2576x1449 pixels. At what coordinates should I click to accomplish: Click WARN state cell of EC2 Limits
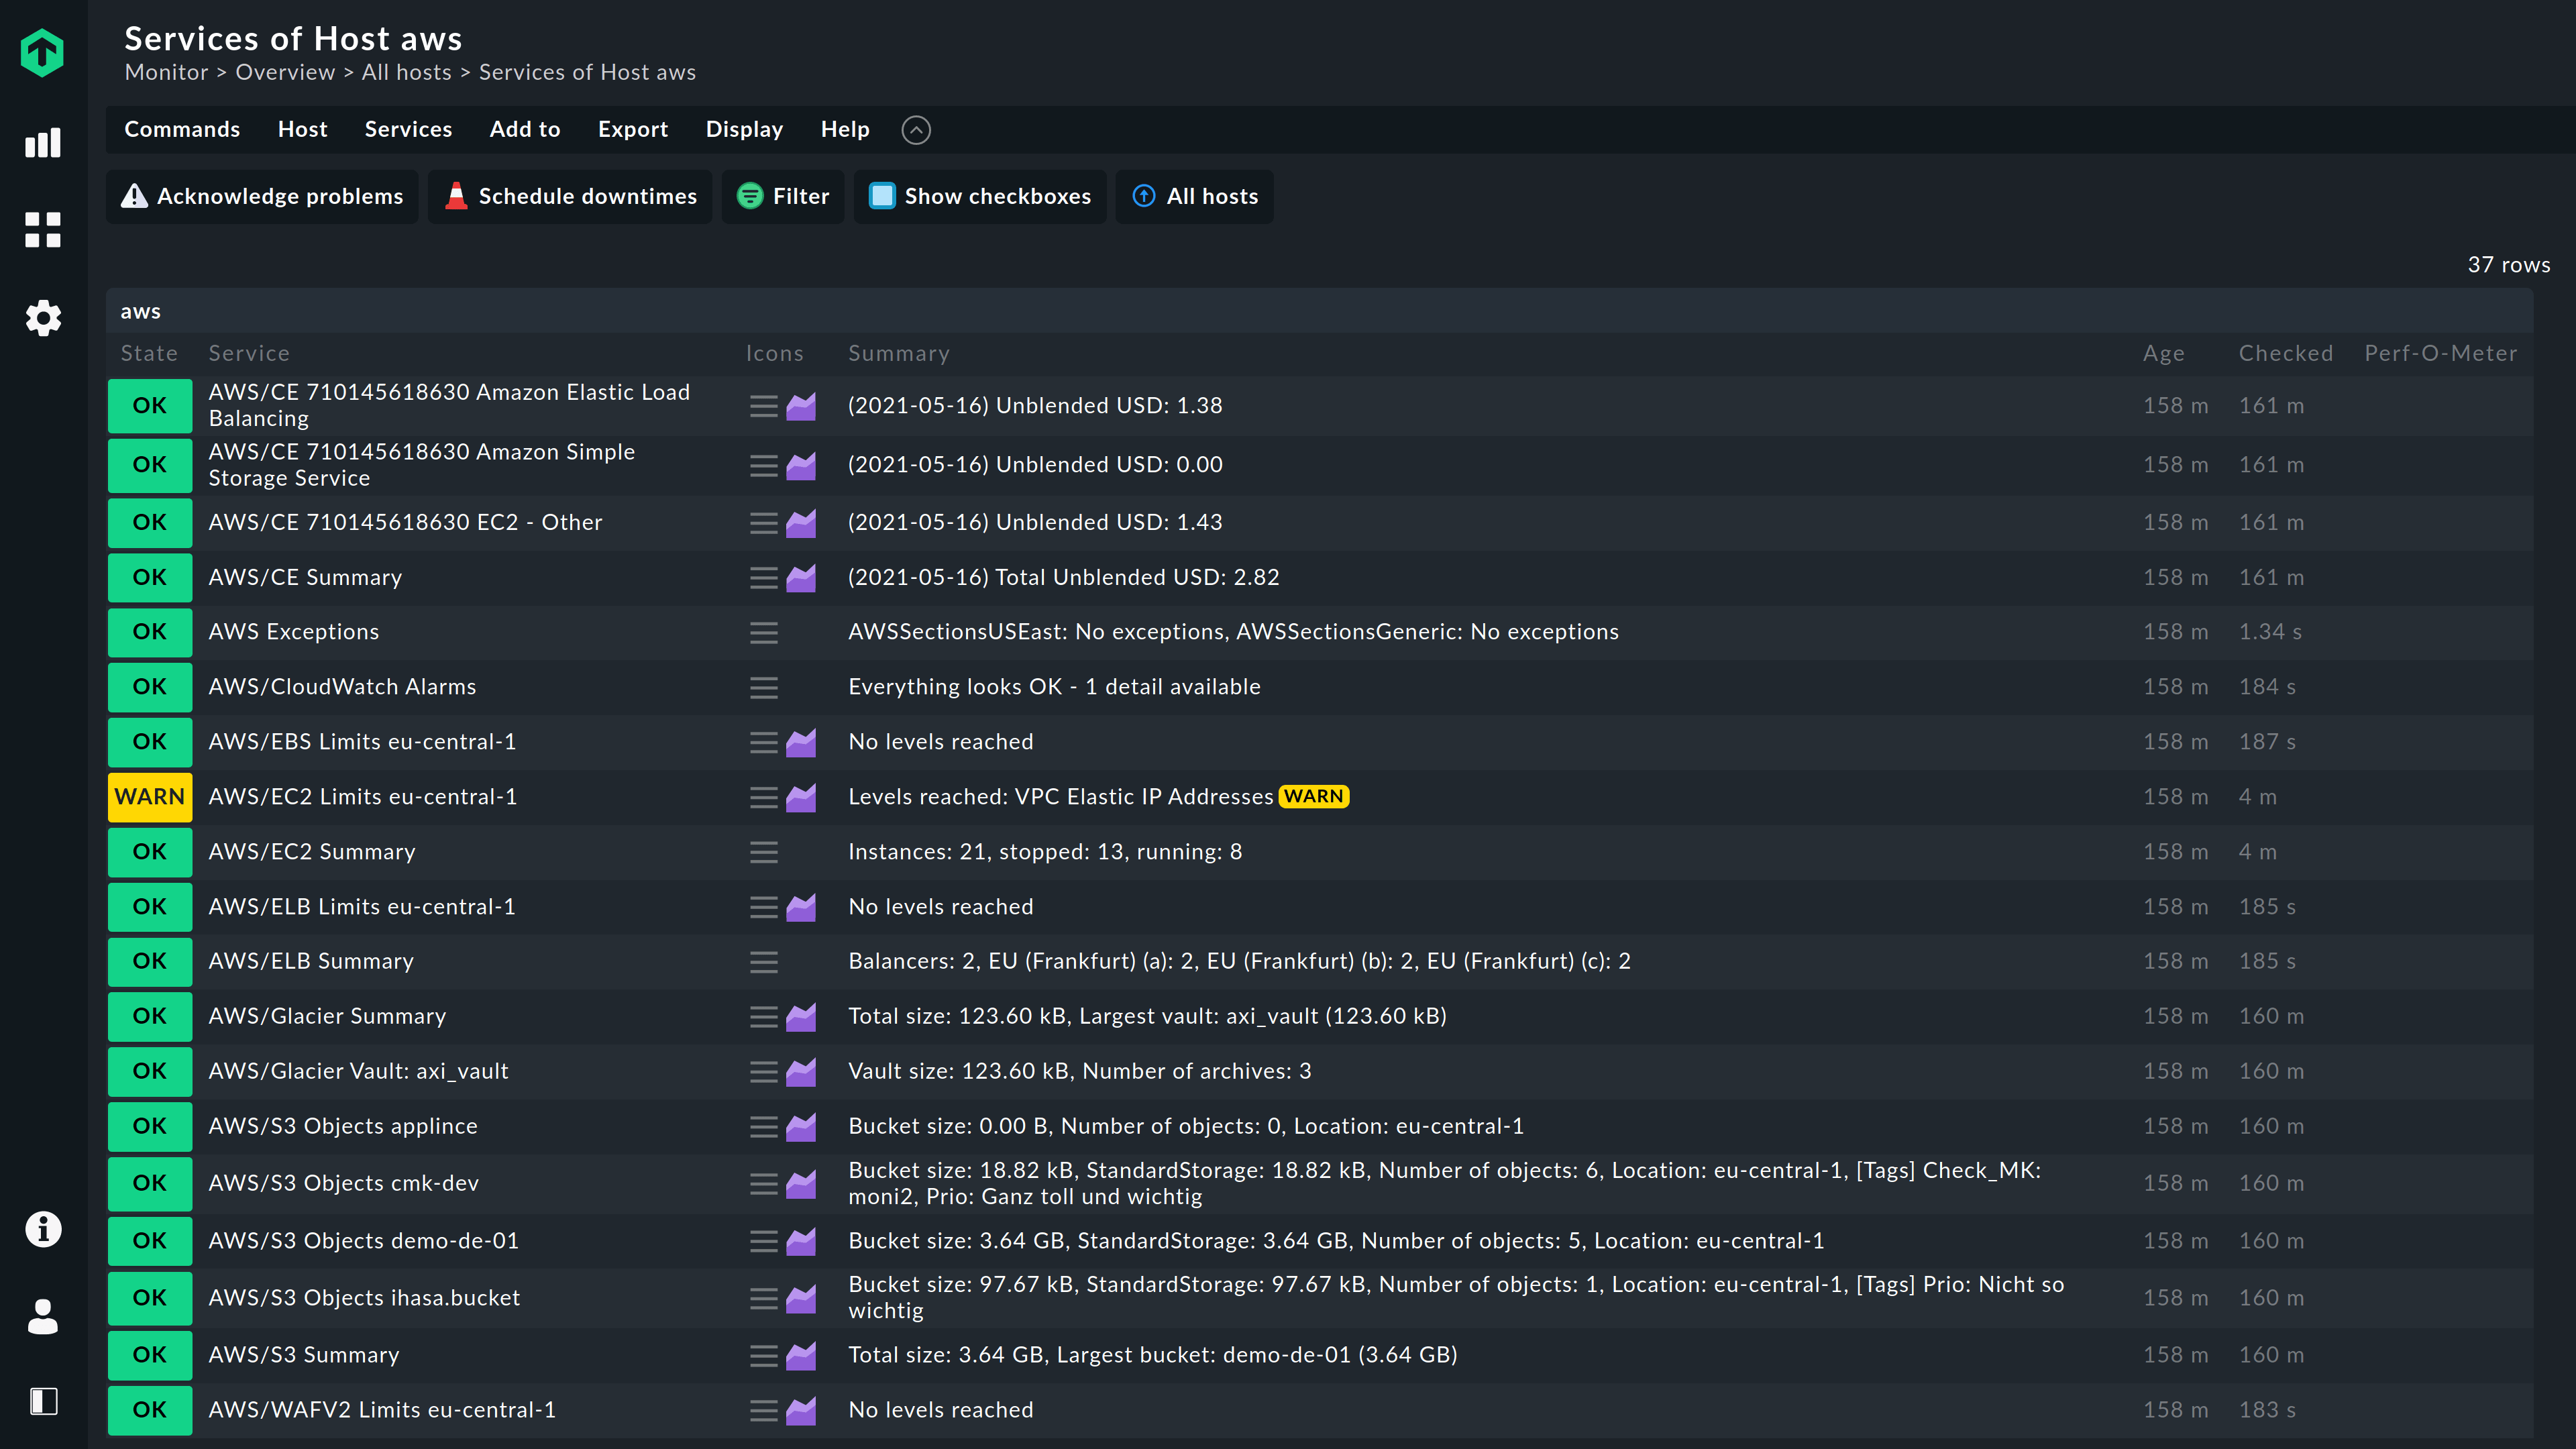tap(150, 797)
